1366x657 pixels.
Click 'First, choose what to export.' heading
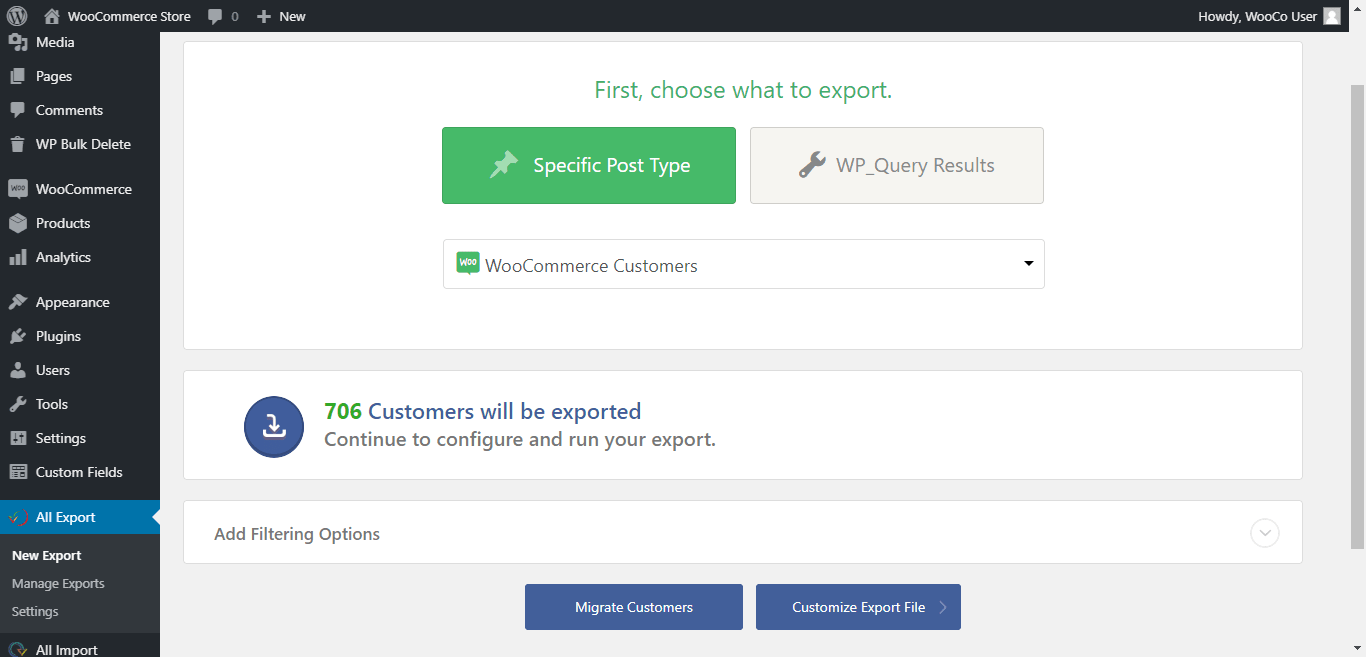[x=743, y=90]
